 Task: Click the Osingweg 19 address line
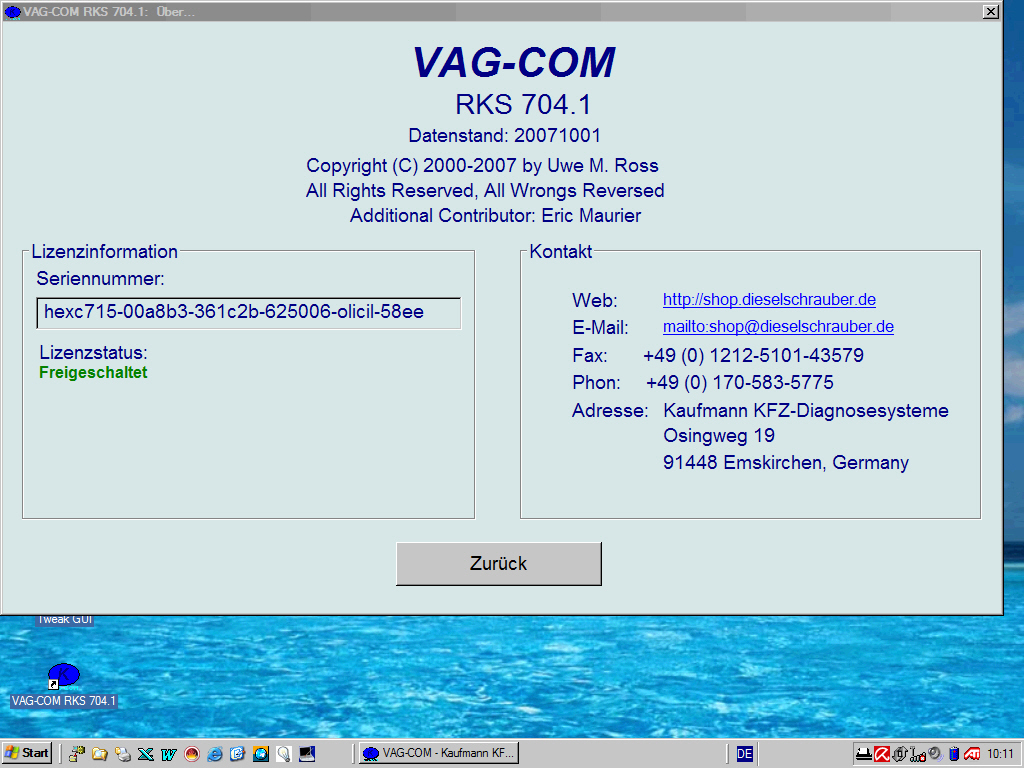tap(719, 436)
